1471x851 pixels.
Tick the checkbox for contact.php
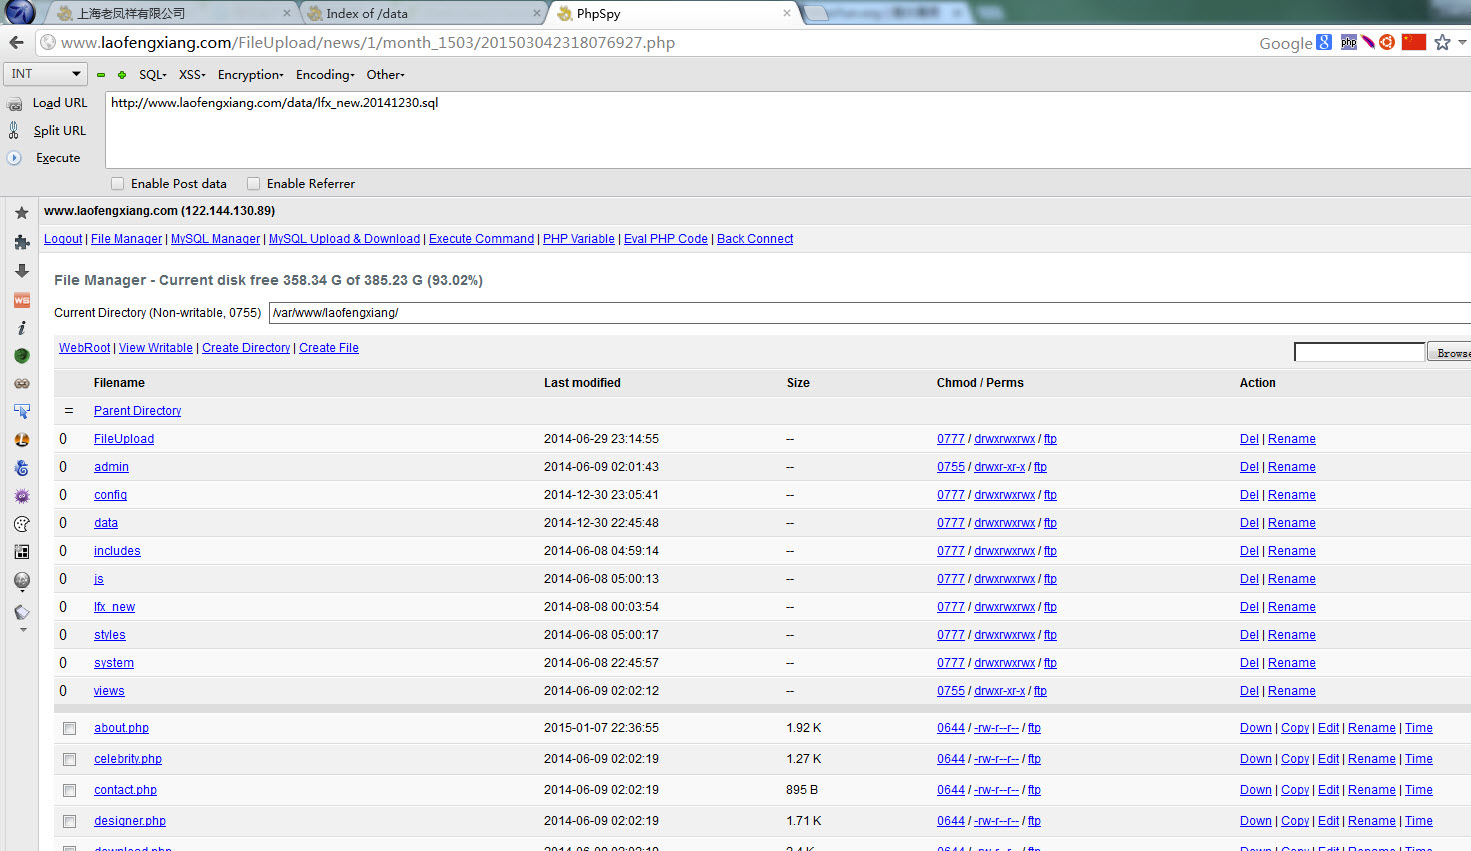[x=69, y=791]
